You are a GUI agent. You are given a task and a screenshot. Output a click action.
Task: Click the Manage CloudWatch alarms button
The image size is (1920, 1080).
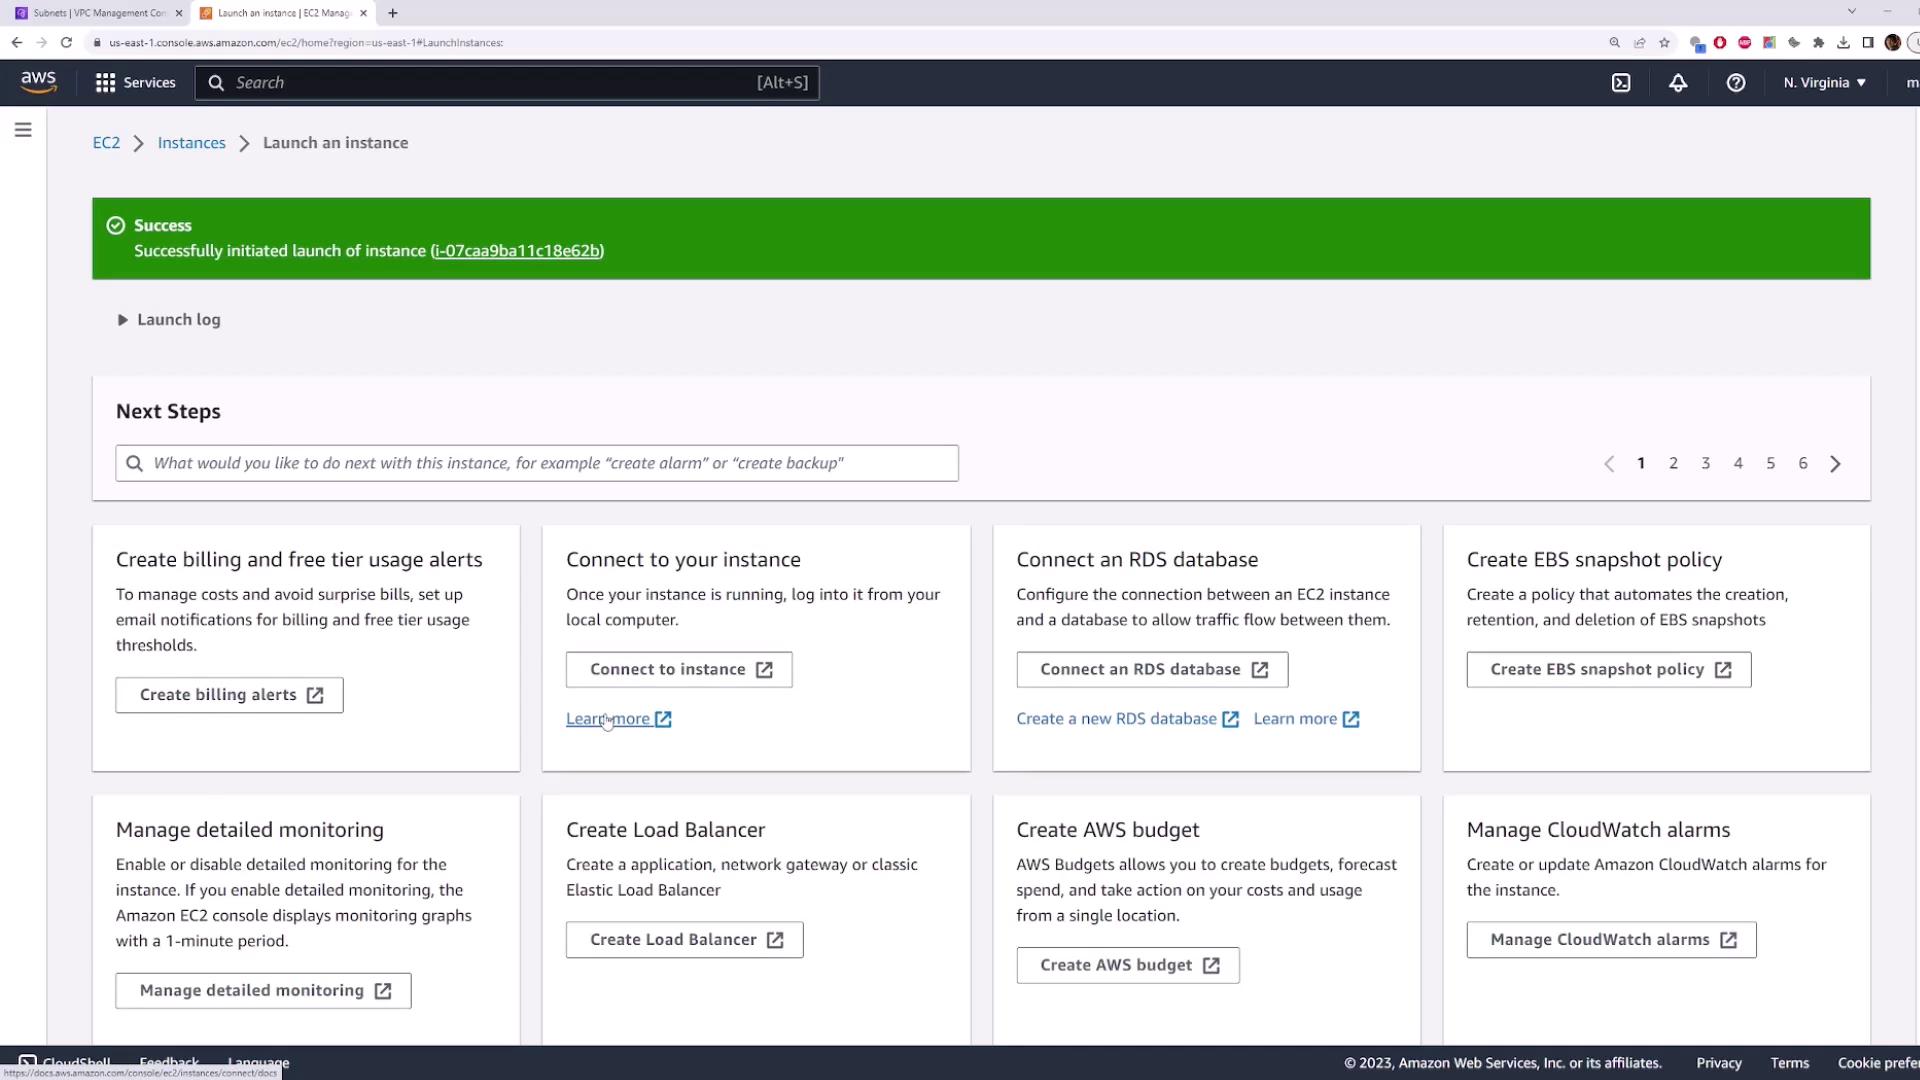(1611, 940)
